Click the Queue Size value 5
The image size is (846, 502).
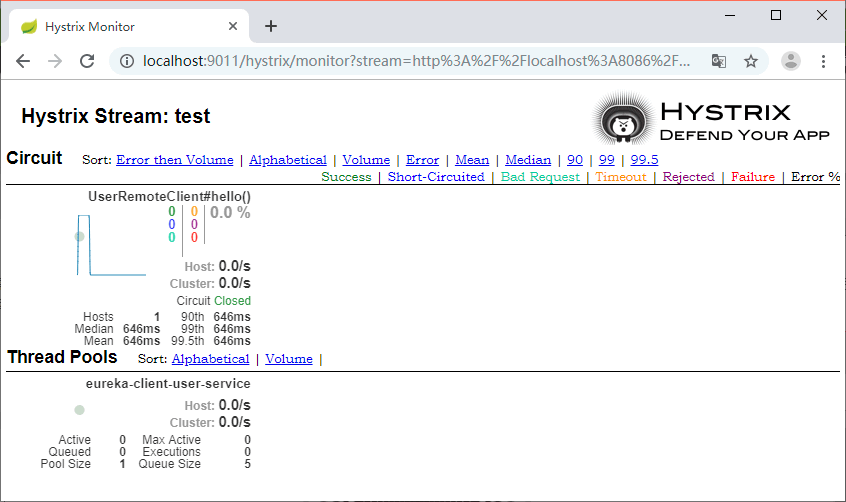(247, 464)
